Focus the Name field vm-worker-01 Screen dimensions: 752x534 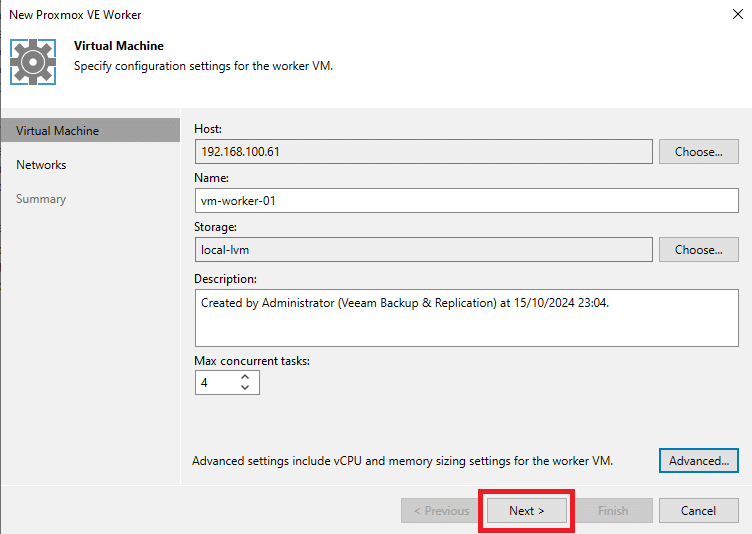coord(467,201)
